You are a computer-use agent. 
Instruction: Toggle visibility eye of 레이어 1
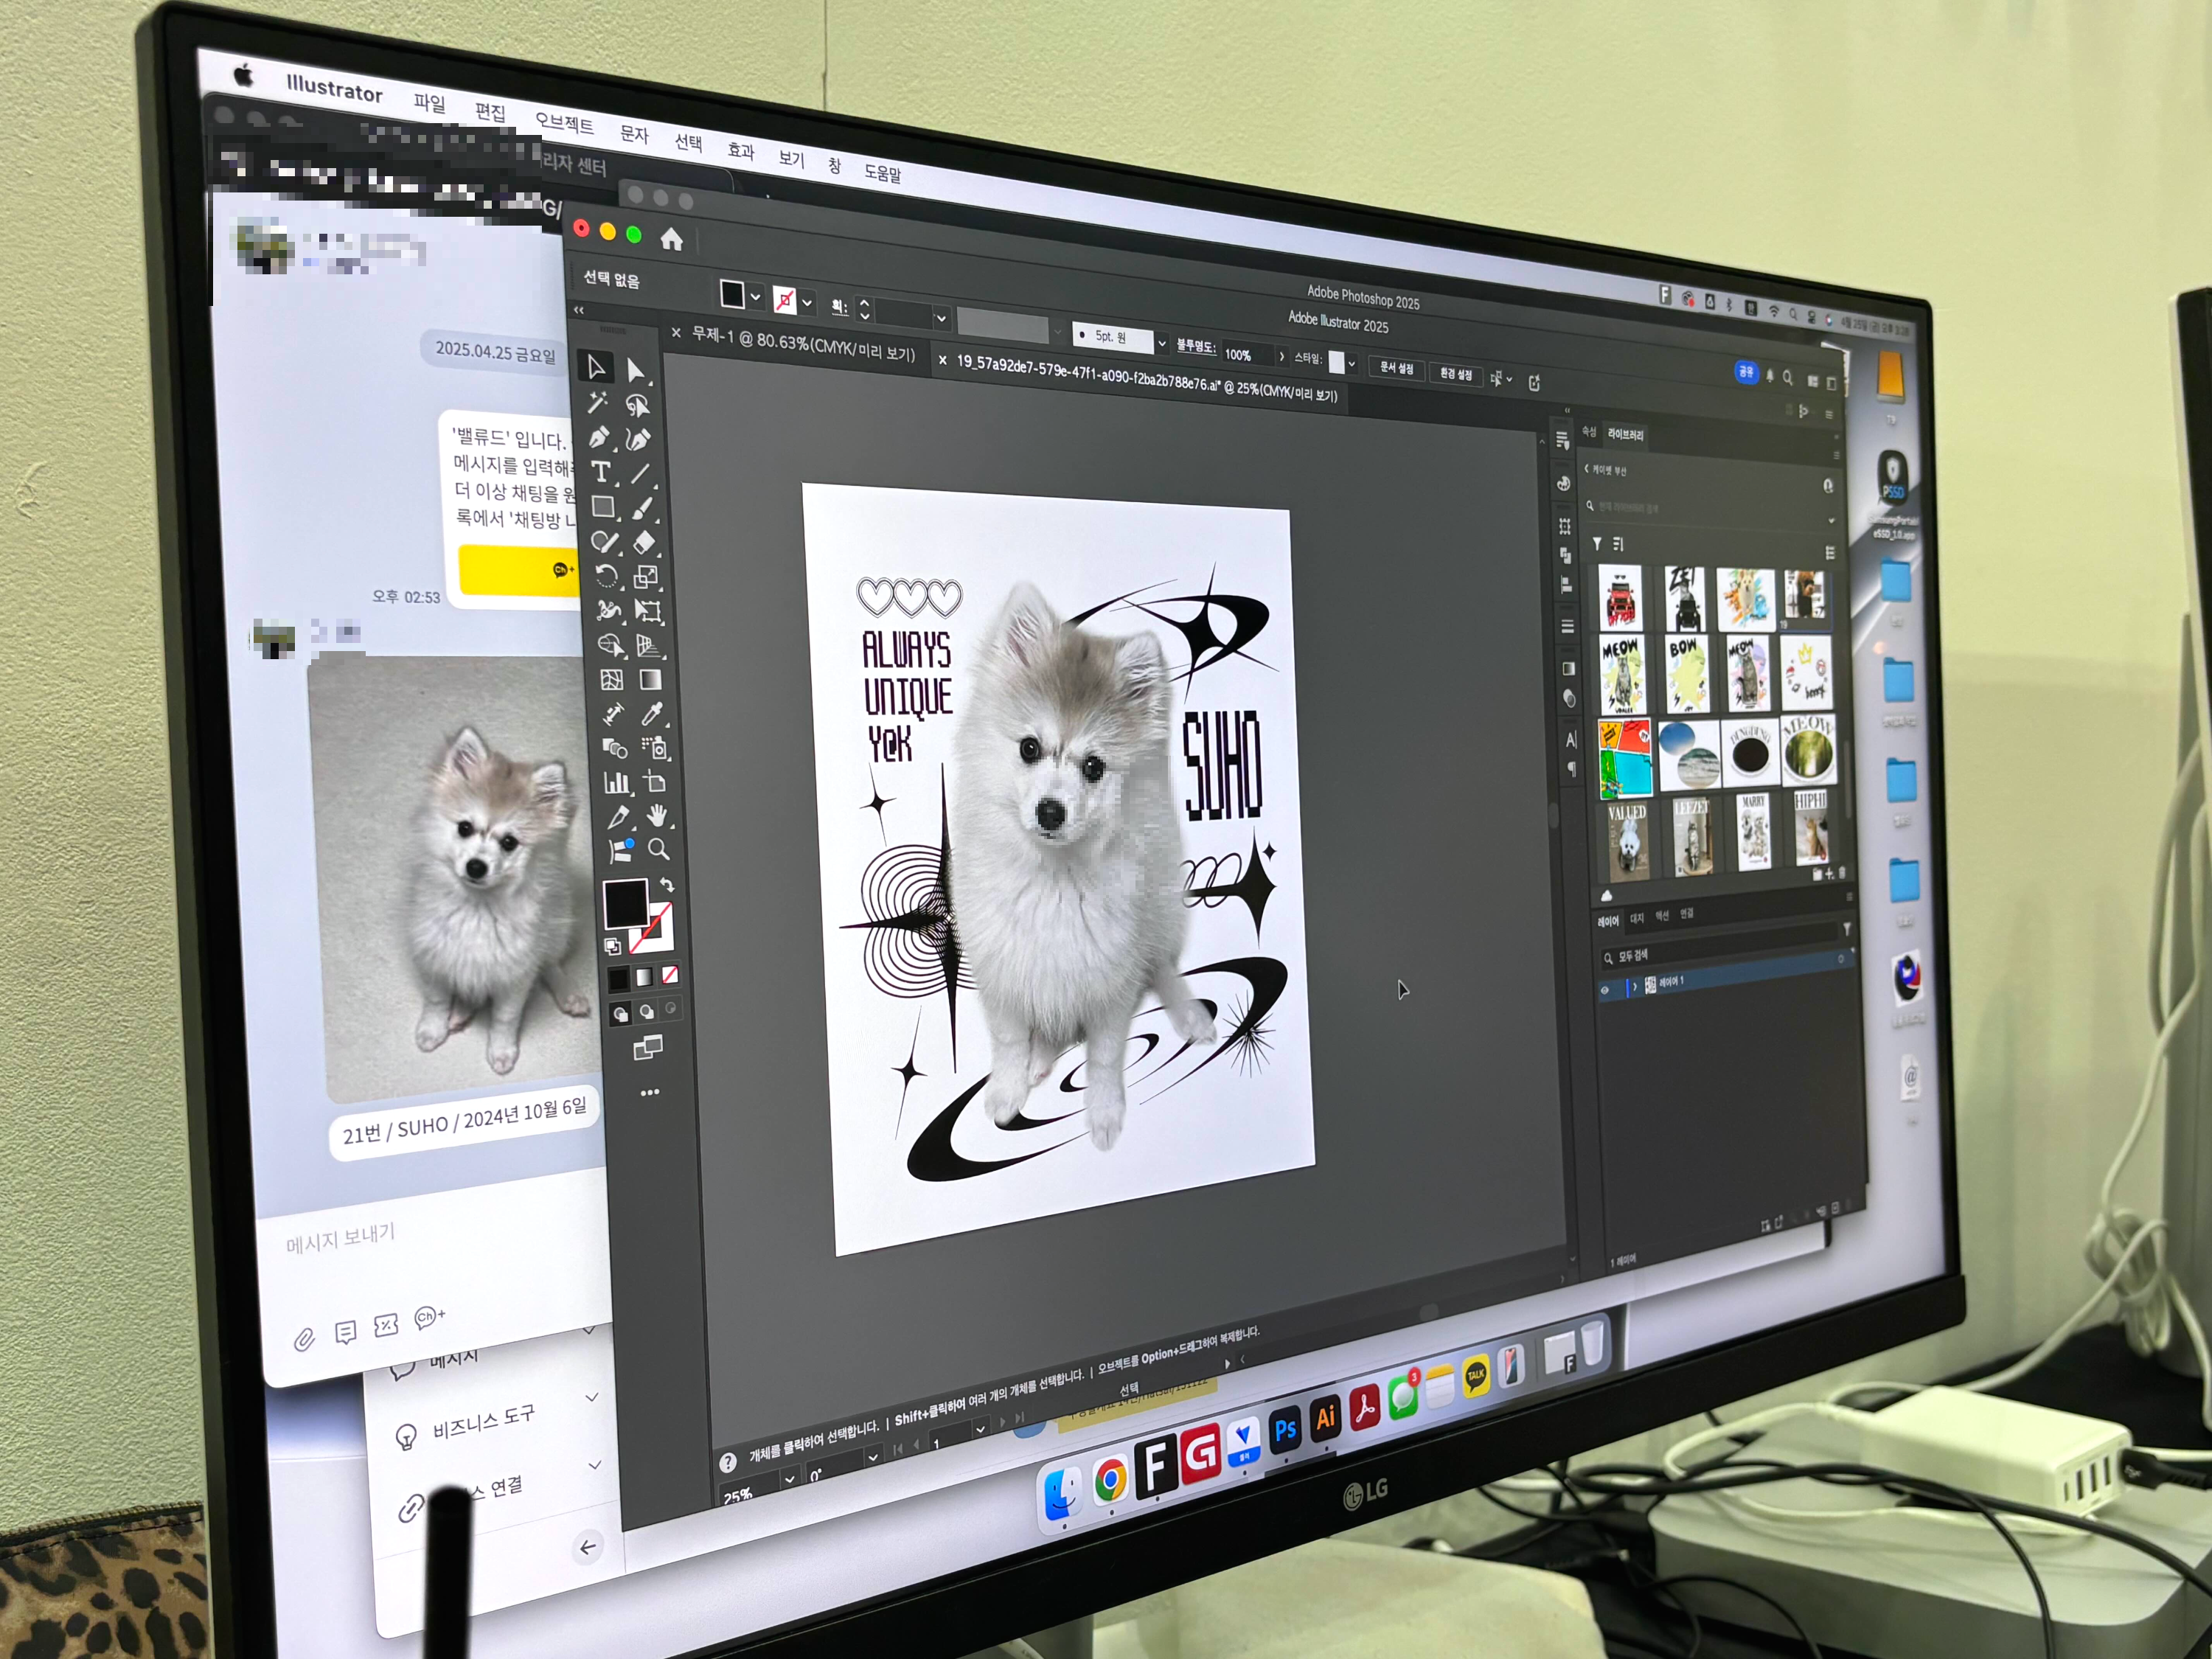[1605, 990]
